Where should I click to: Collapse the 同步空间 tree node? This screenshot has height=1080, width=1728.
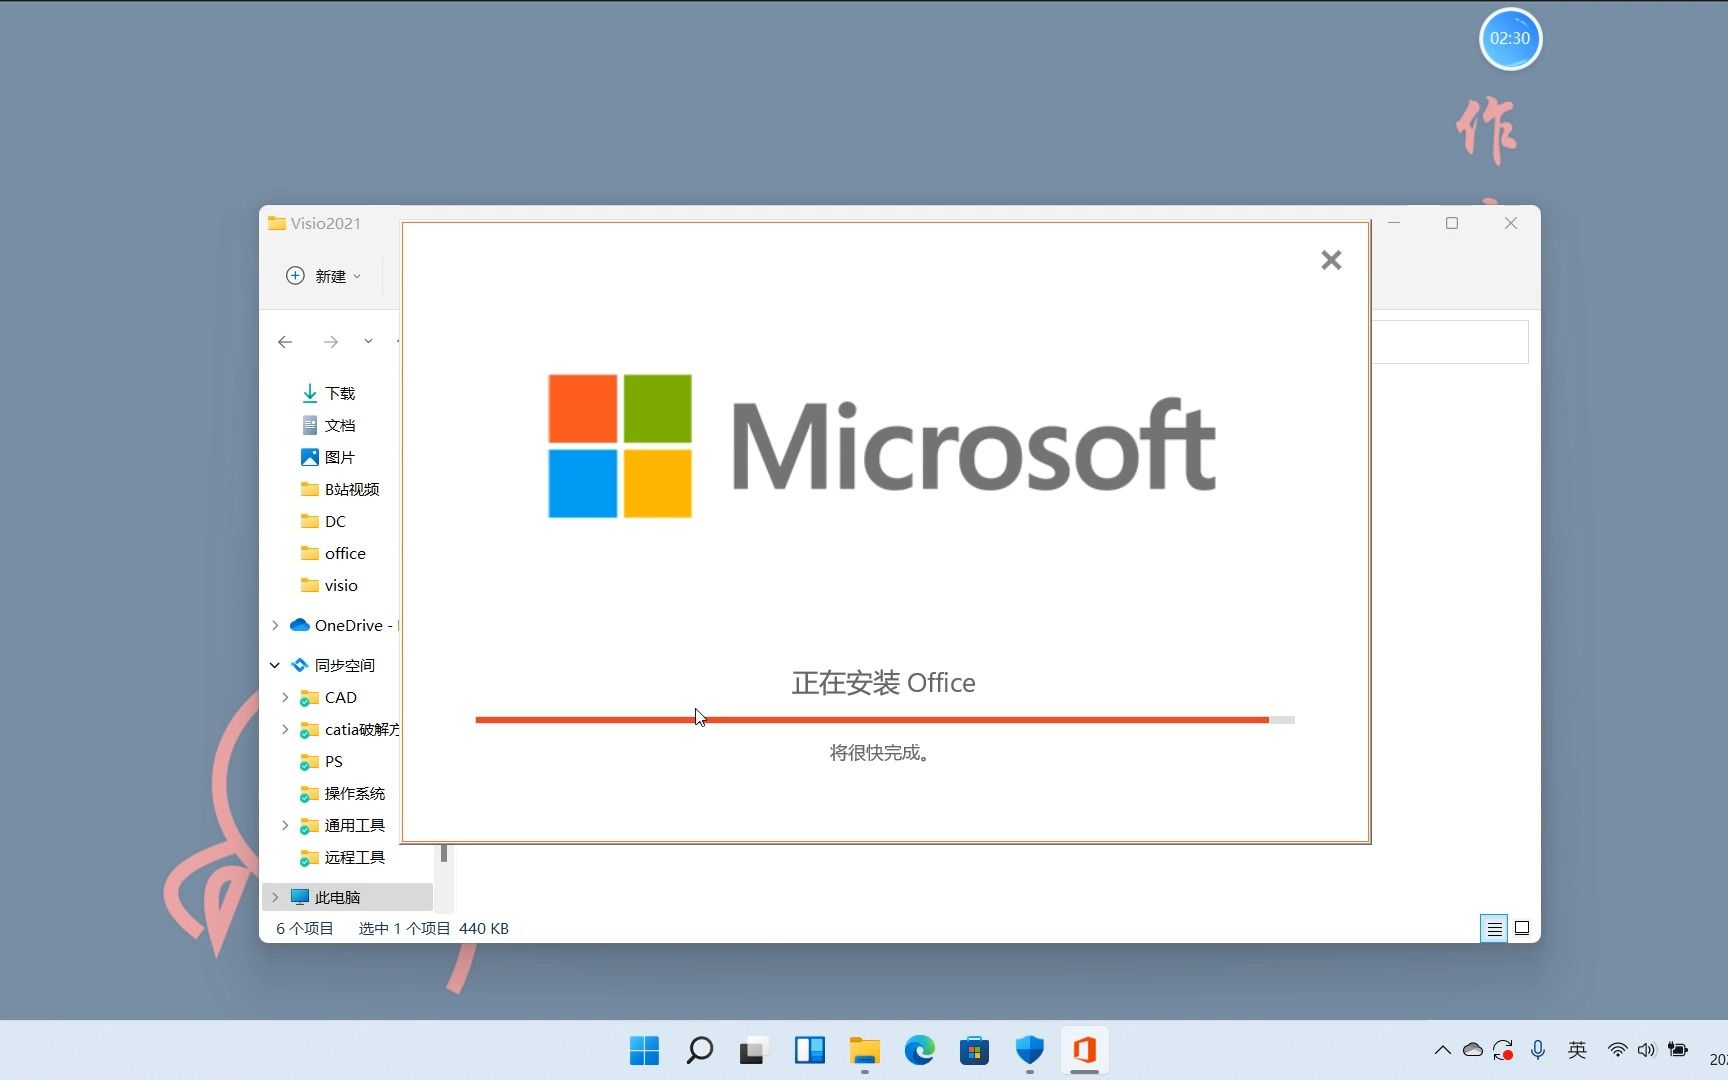275,665
